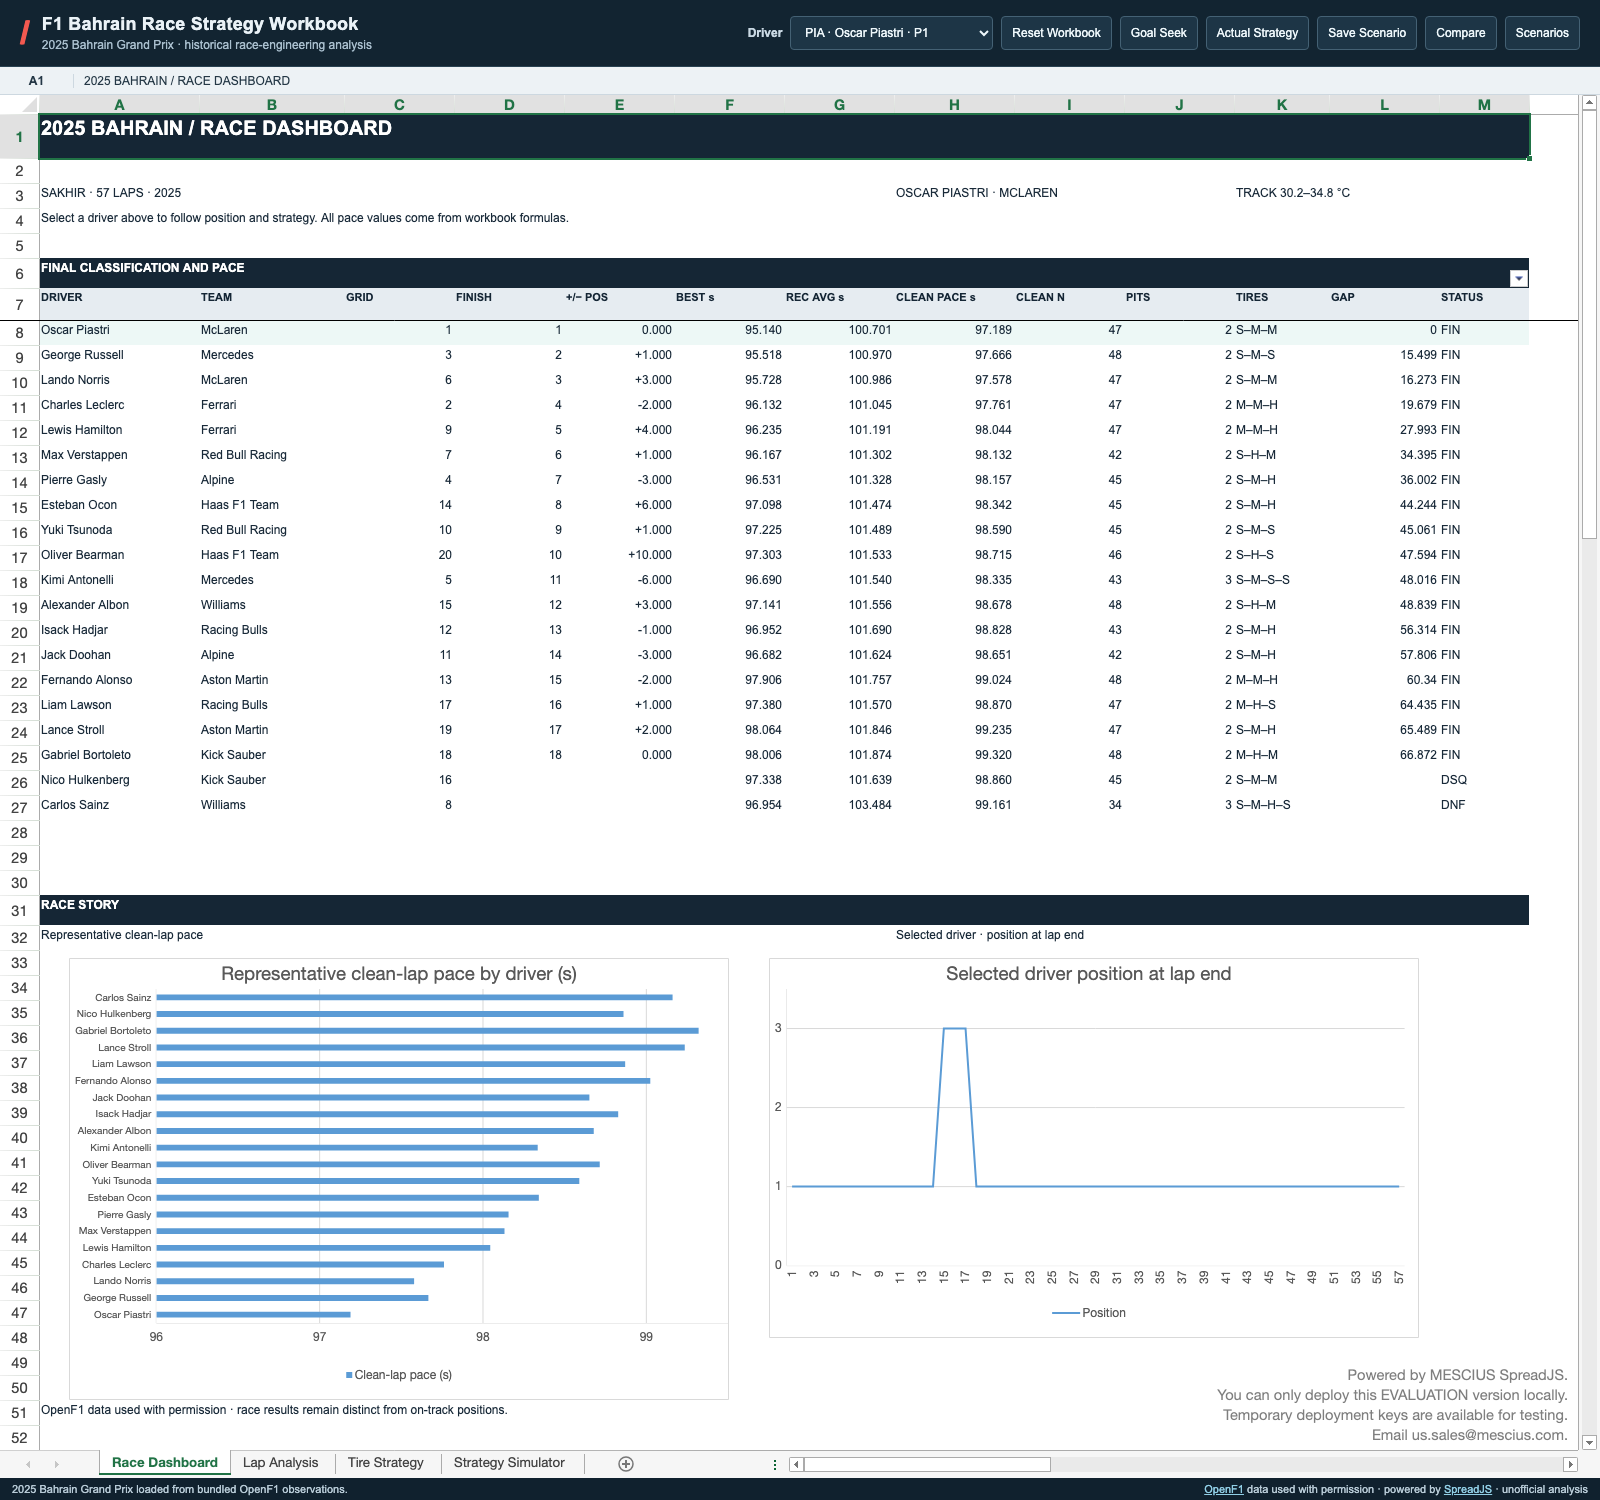Click the red slash app logo
The width and height of the screenshot is (1600, 1500).
click(x=24, y=33)
